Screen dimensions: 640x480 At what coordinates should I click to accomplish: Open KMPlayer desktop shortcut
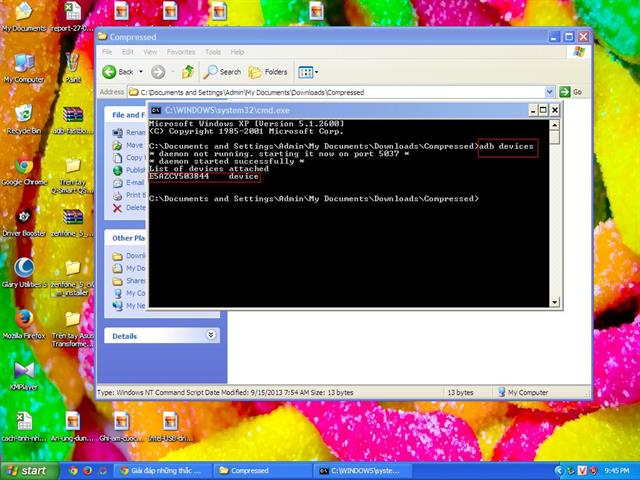[x=24, y=376]
